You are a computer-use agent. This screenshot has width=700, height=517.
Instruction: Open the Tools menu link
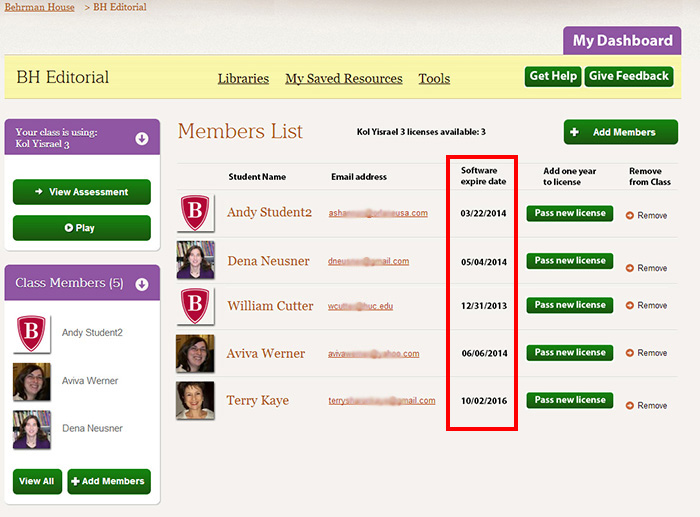(434, 79)
